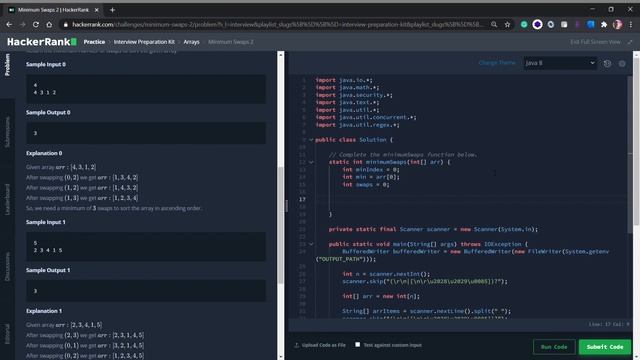Viewport: 640px width, 360px height.
Task: Go to the Practice breadcrumb
Action: (x=94, y=42)
